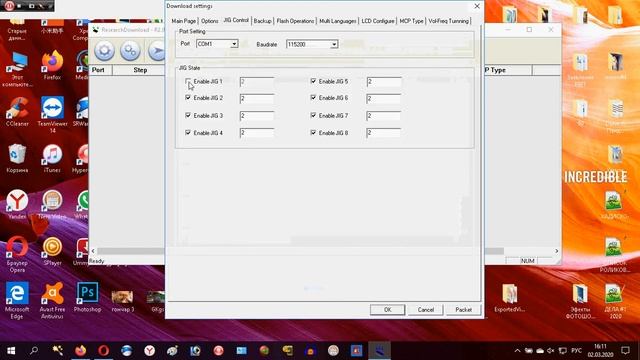
Task: Click the double-gear Settings icon in ResearchDownload
Action: [130, 51]
